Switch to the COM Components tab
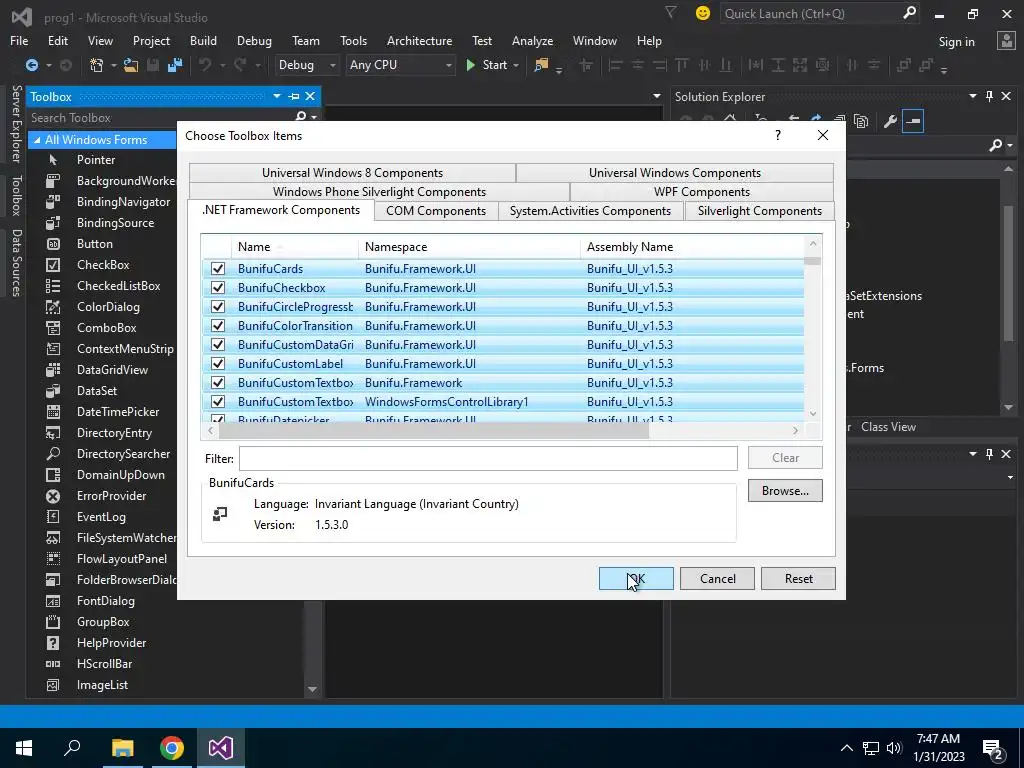This screenshot has height=768, width=1024. pos(436,210)
